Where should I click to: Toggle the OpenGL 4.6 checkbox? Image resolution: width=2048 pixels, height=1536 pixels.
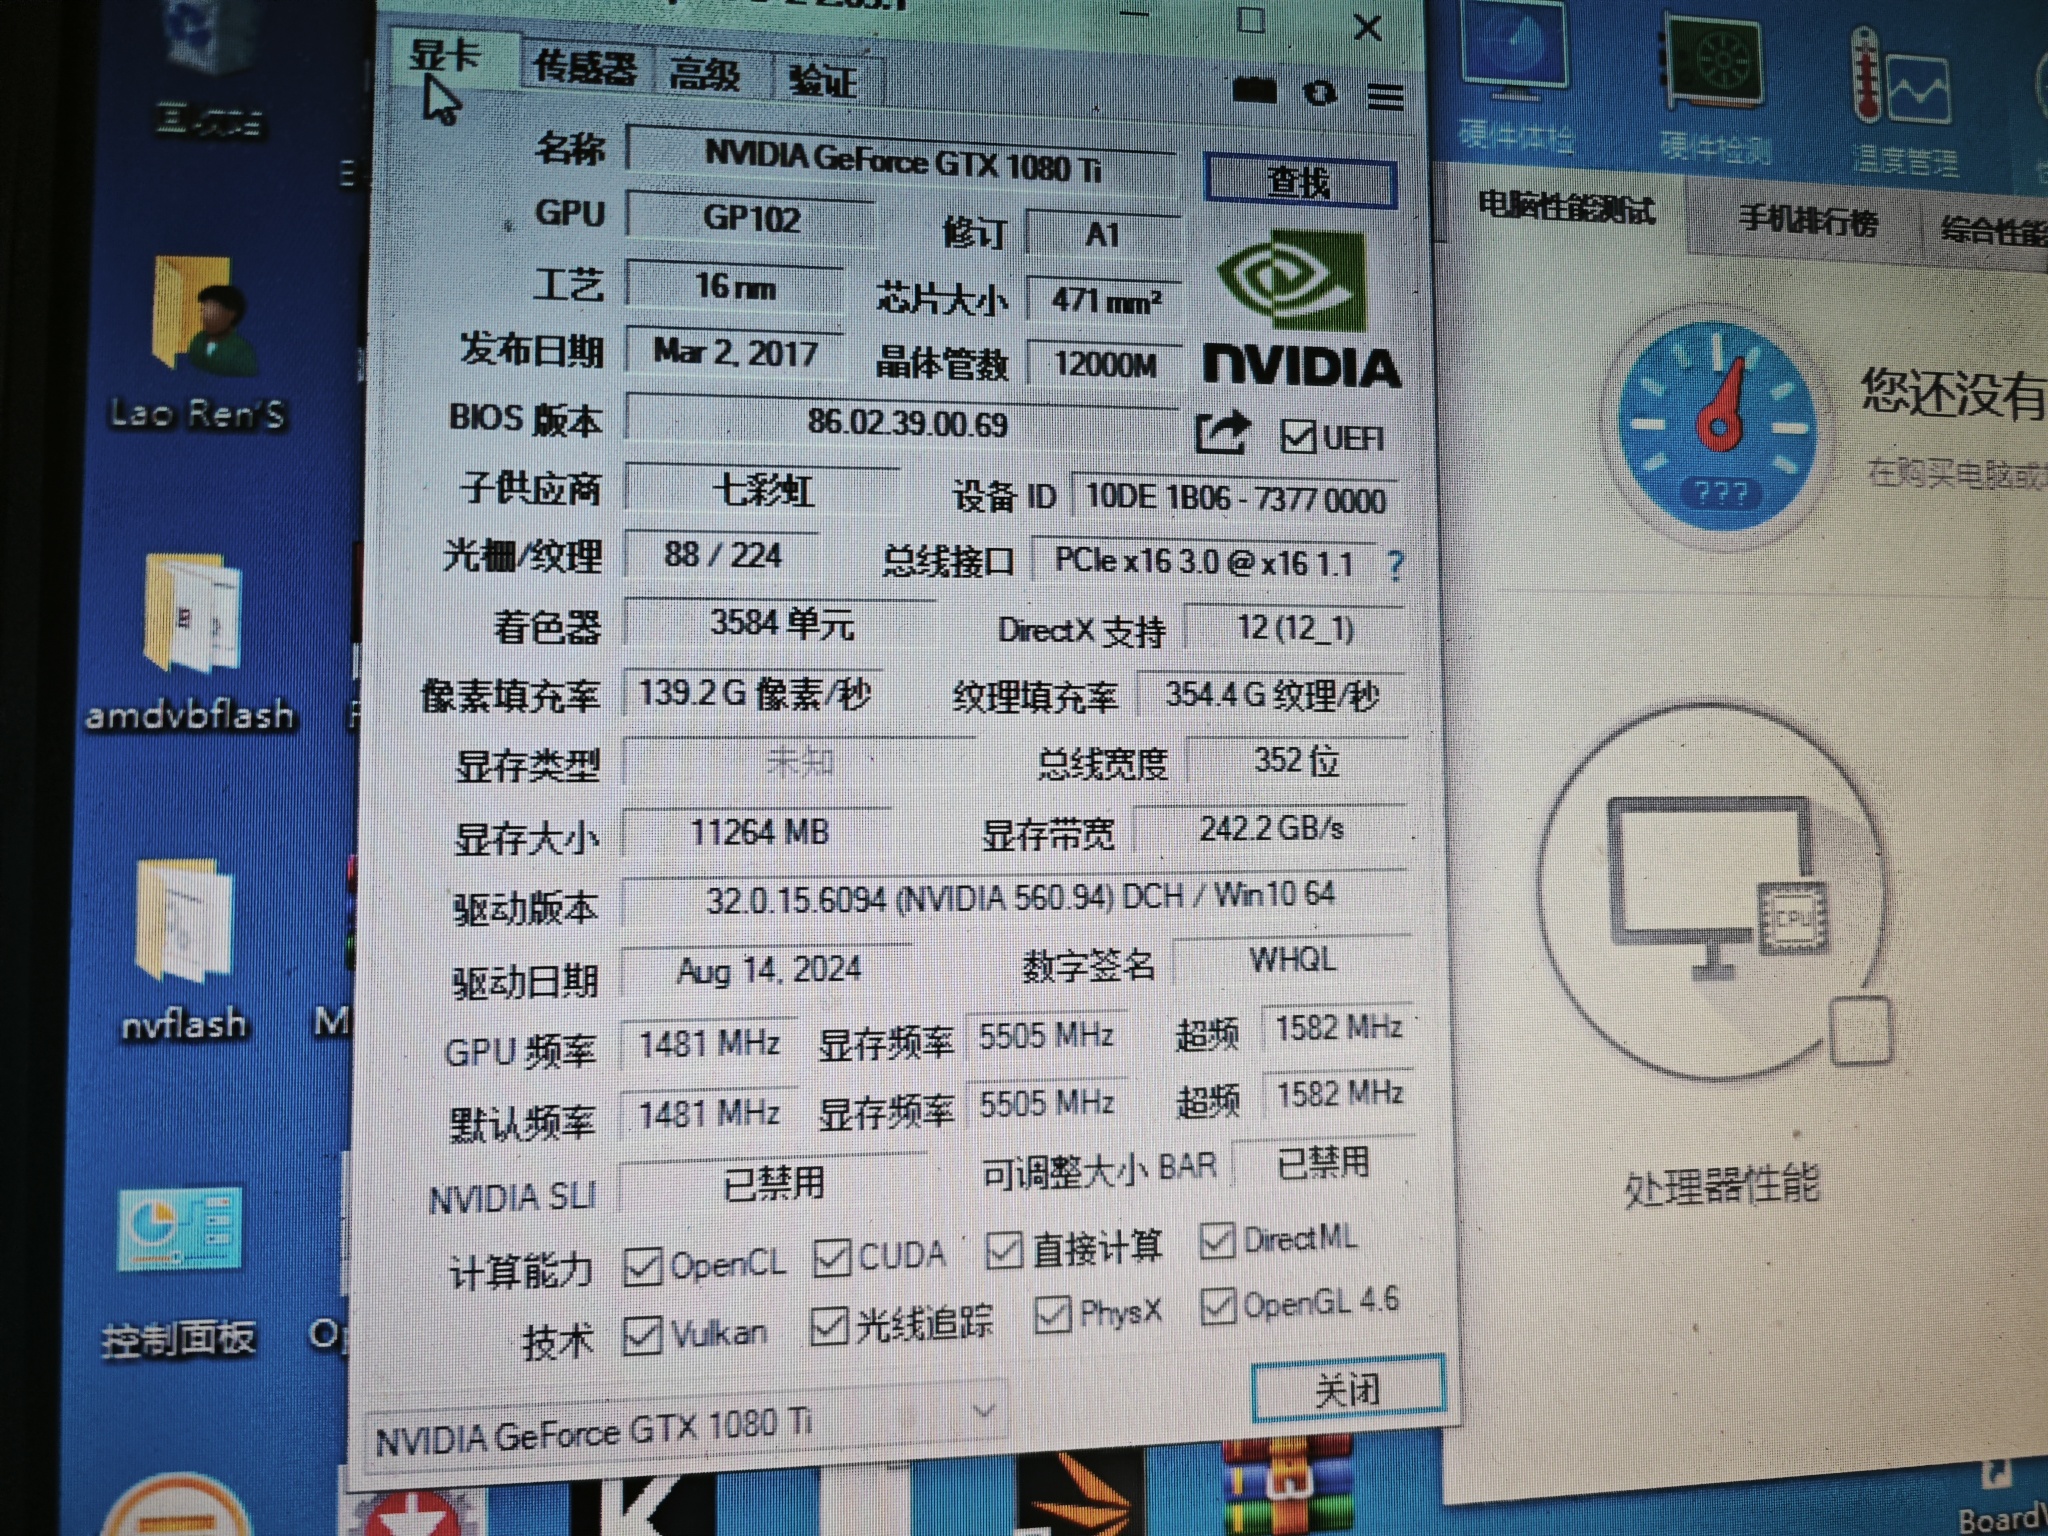pos(1217,1306)
